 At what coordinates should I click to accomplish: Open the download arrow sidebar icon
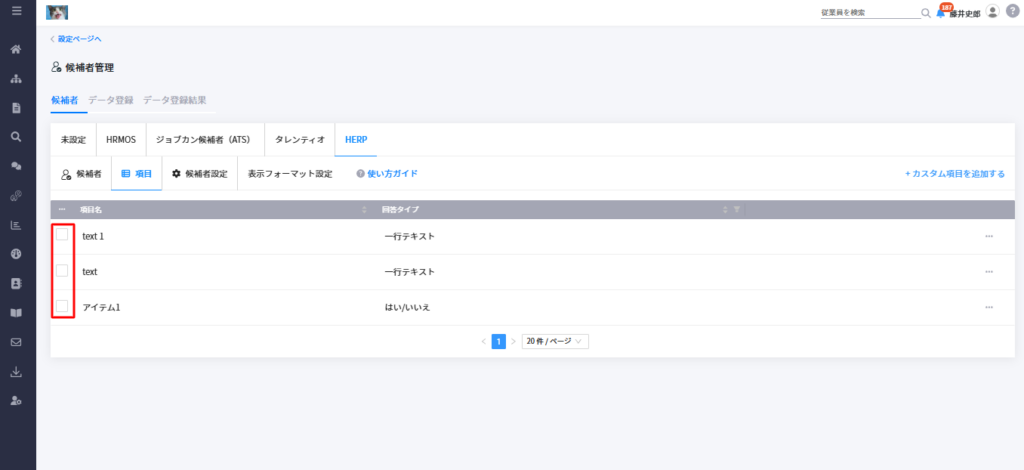coord(16,372)
